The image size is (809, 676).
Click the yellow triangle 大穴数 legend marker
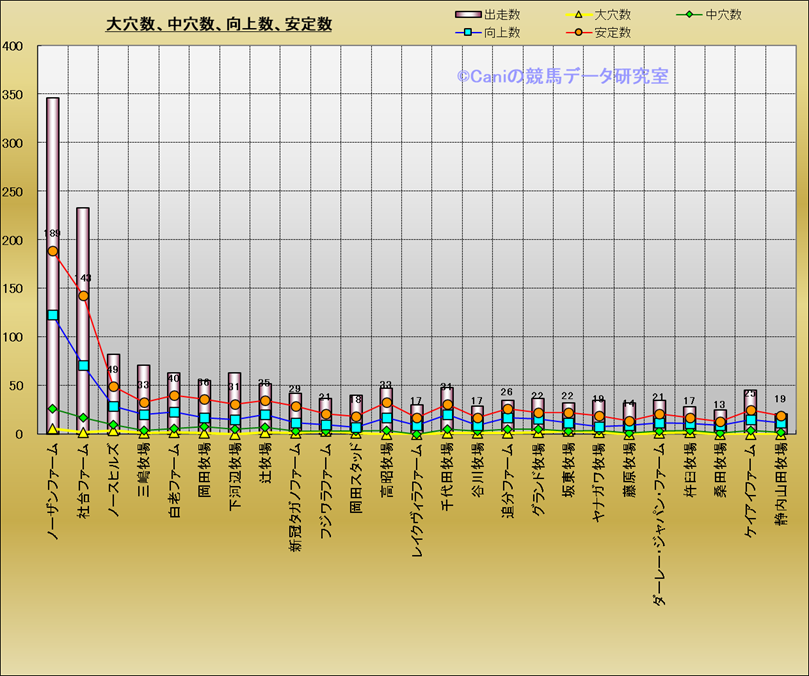(x=577, y=15)
